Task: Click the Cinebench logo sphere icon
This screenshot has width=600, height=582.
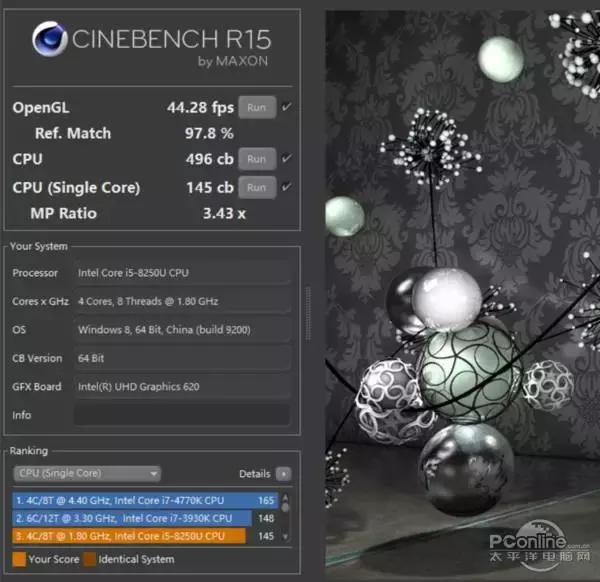Action: pyautogui.click(x=50, y=39)
